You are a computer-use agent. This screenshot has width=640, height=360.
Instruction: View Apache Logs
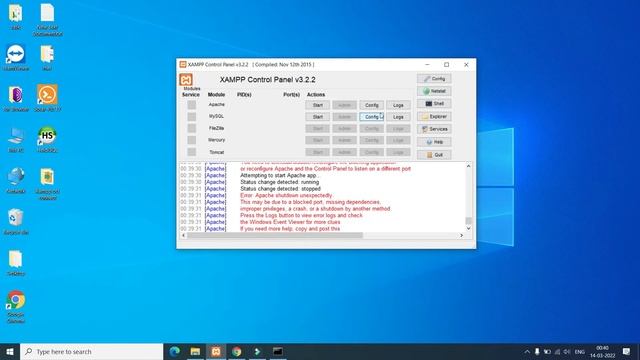(398, 105)
